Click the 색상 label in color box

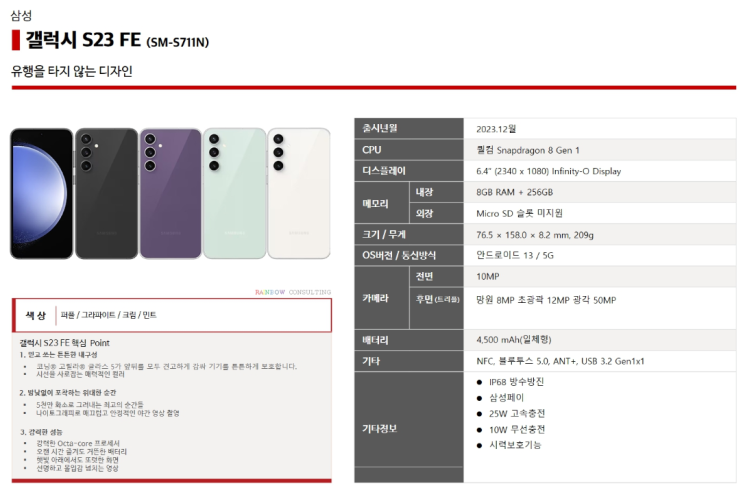(36, 315)
